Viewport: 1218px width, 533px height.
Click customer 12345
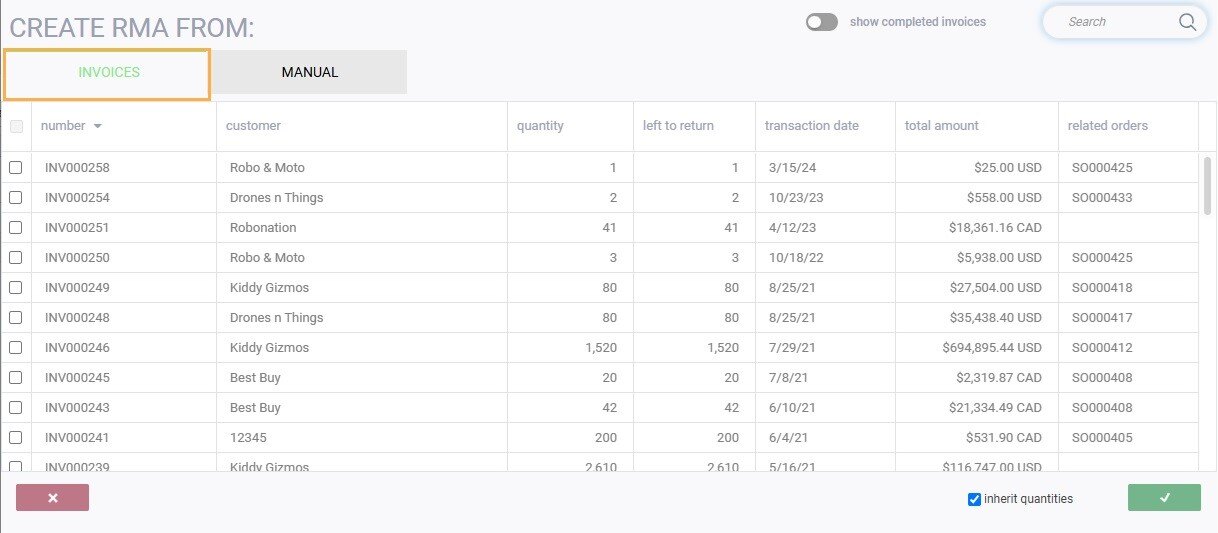(248, 438)
